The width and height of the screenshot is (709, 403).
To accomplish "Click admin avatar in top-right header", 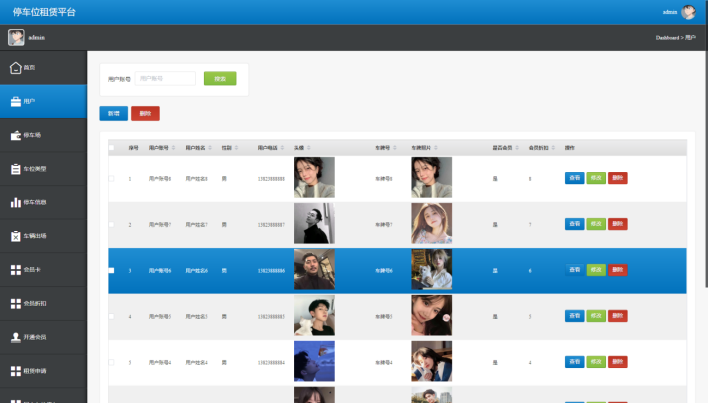I will 688,12.
